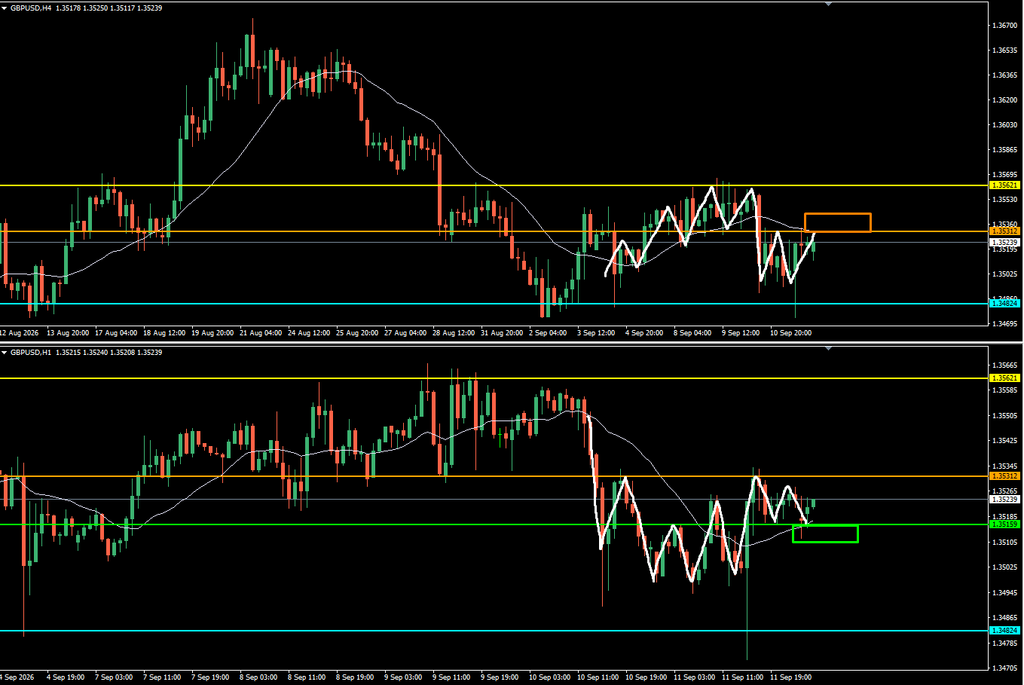This screenshot has height=685, width=1024.
Task: Open the GBPUSD,H4 chart title dropdown triangle
Action: click(4, 8)
